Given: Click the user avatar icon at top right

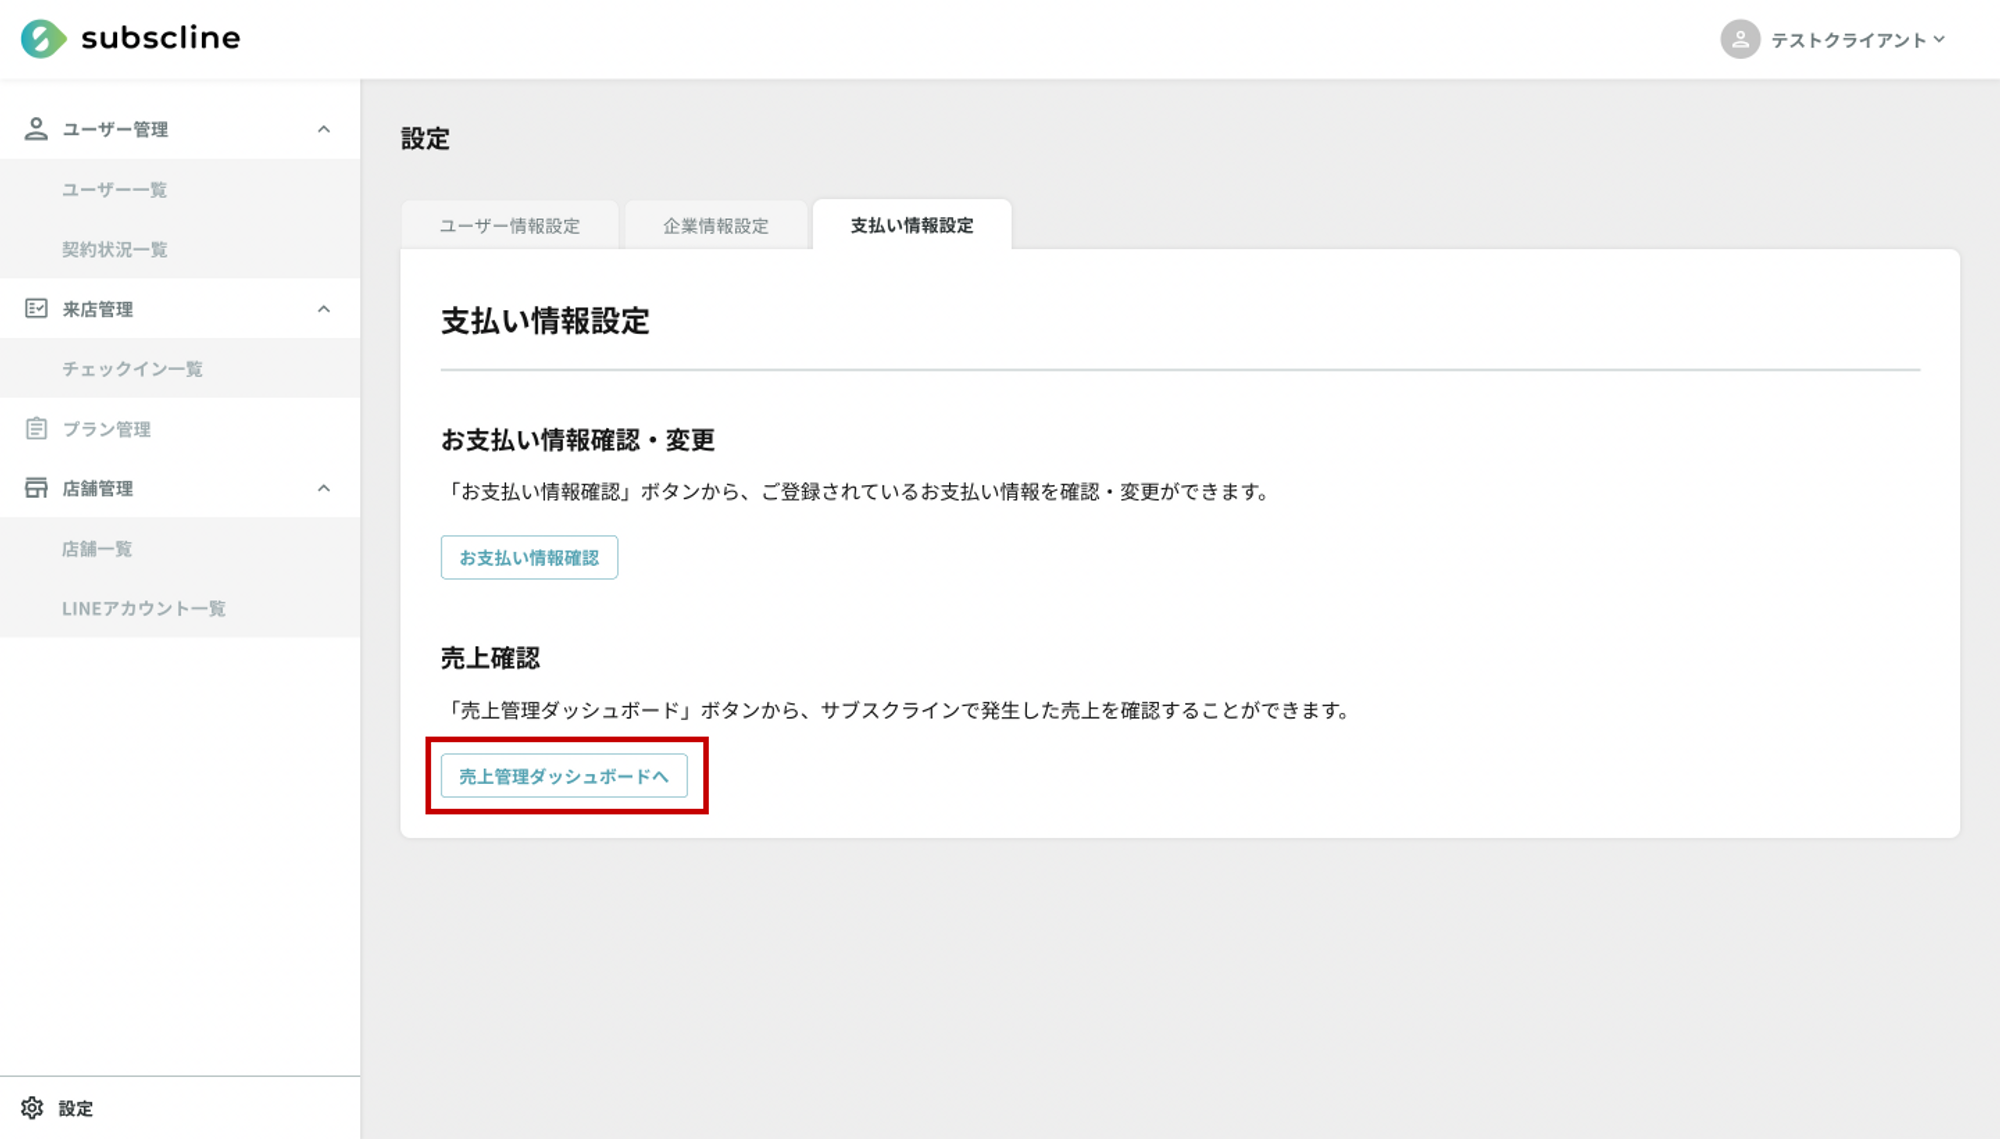Looking at the screenshot, I should point(1739,40).
